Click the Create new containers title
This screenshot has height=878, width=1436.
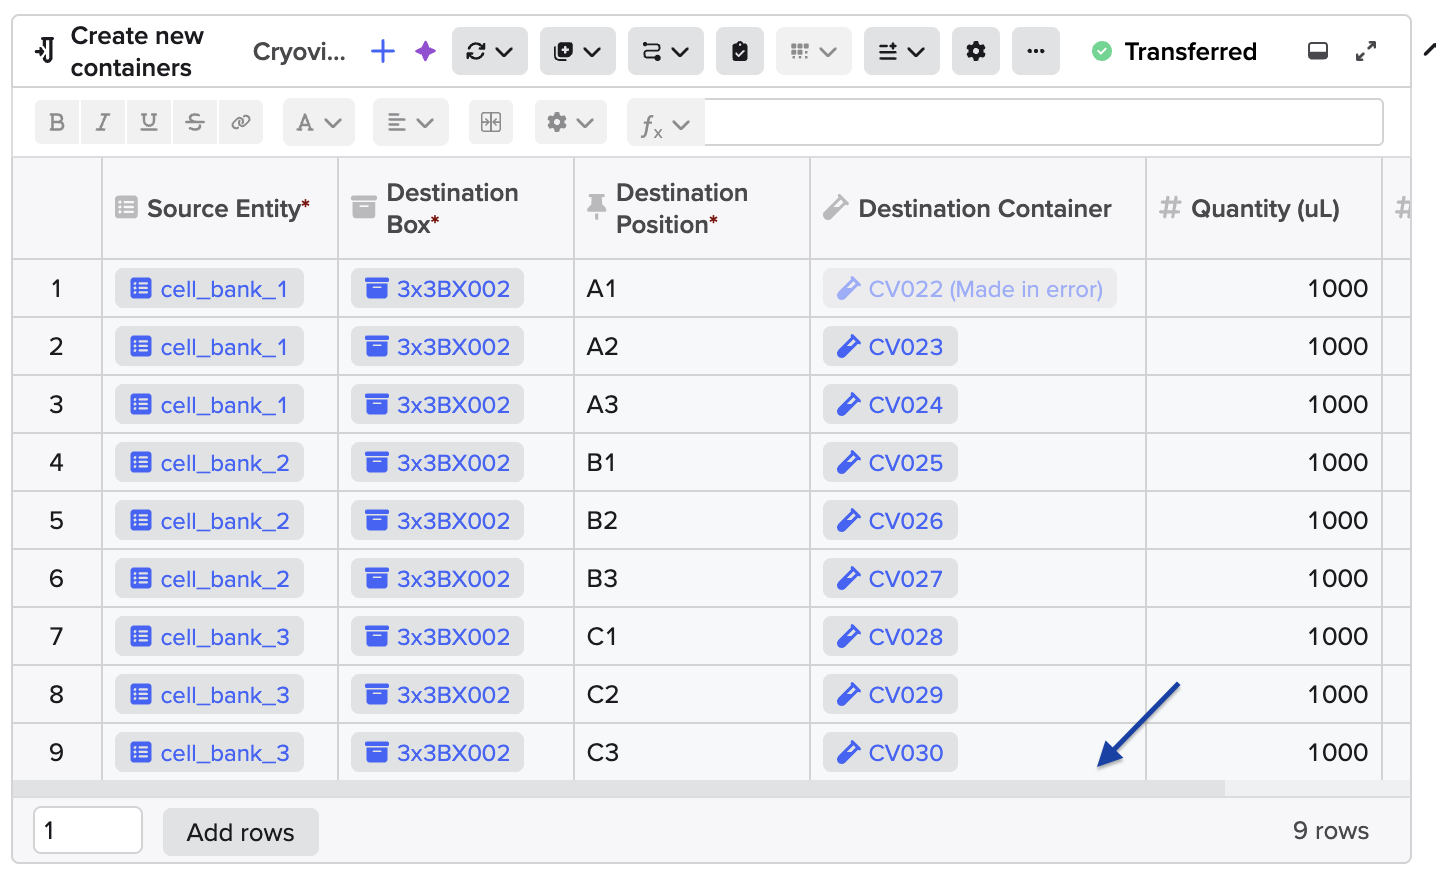[137, 51]
